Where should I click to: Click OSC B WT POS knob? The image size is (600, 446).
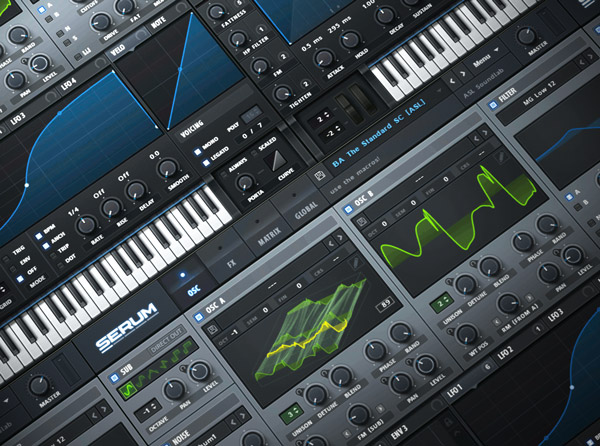(466, 334)
